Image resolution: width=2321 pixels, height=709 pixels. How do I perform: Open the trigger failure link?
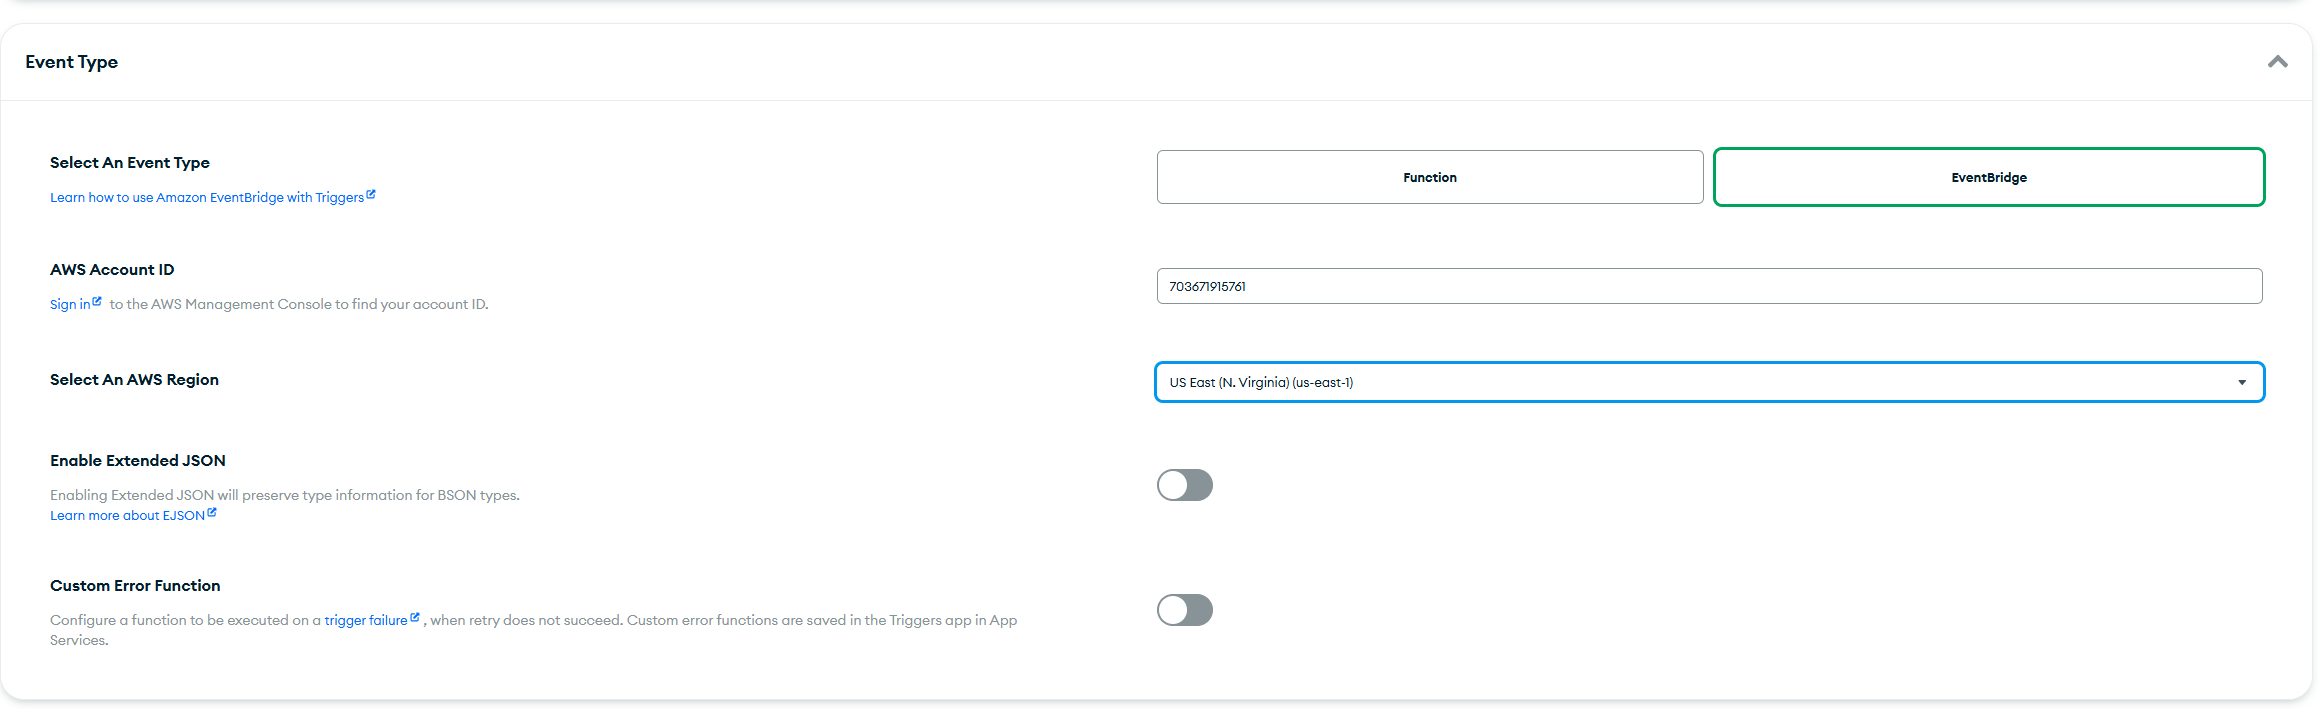[371, 620]
